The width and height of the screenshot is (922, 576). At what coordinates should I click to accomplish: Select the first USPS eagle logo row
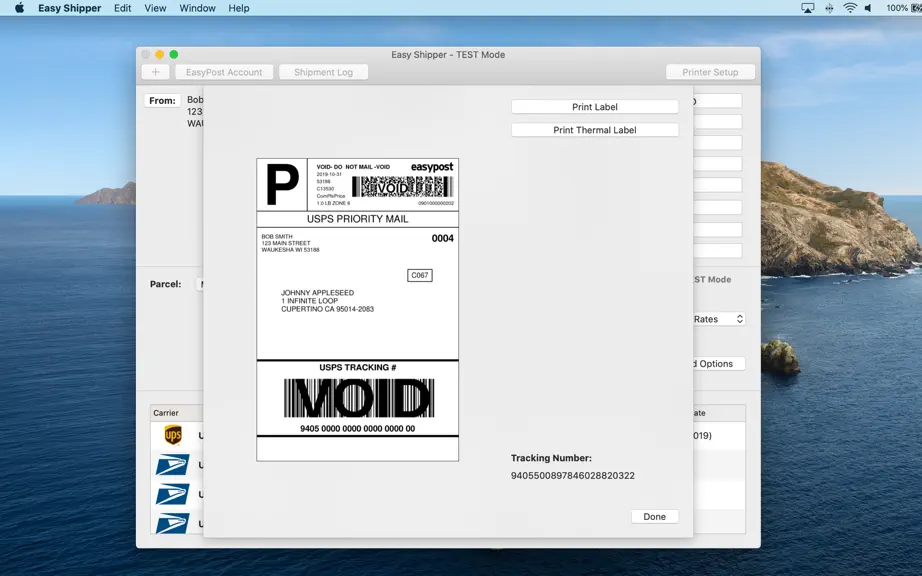tap(172, 465)
